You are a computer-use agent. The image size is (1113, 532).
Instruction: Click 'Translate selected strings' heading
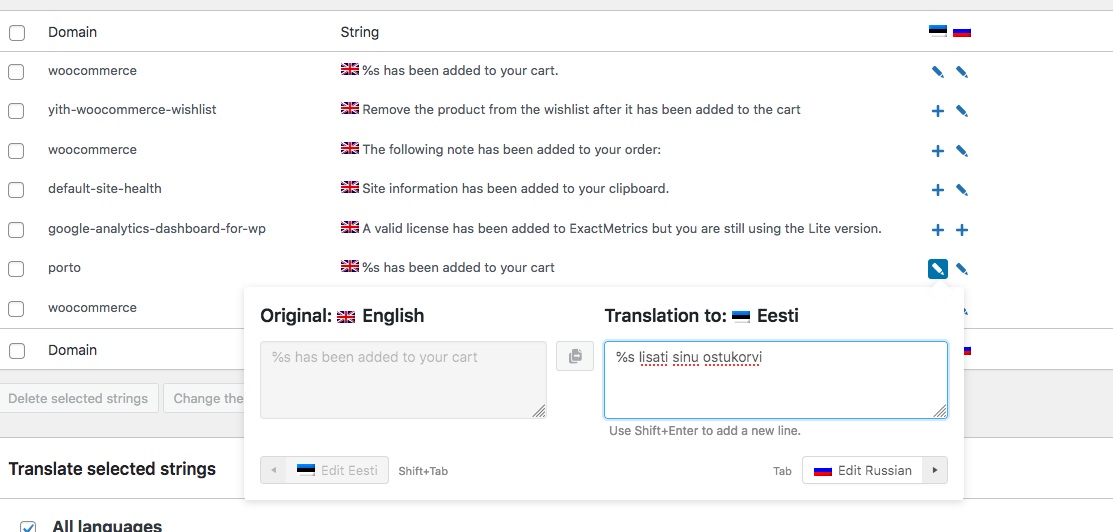(112, 469)
